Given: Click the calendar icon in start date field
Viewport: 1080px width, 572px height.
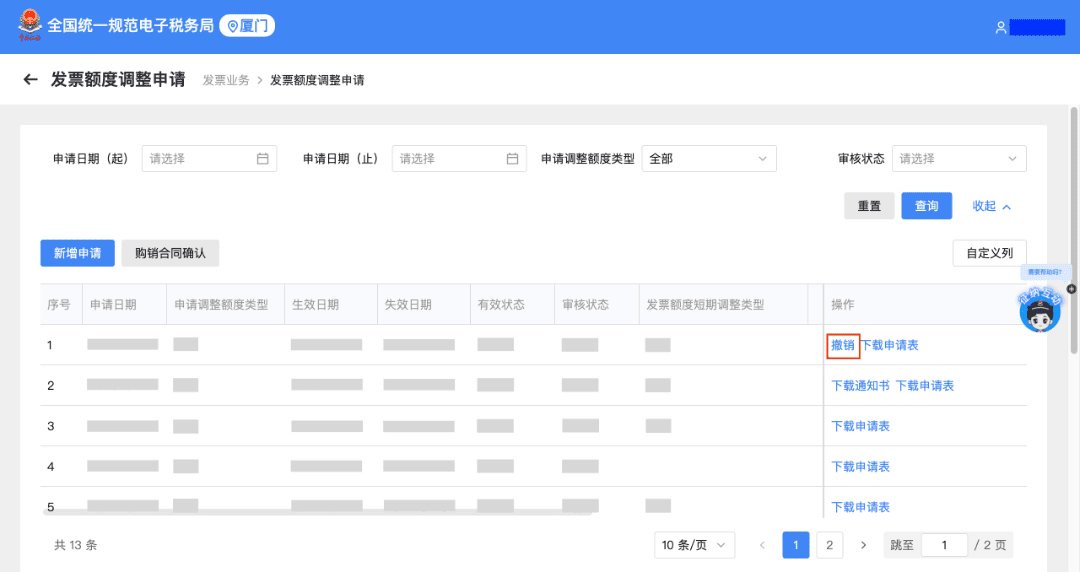Looking at the screenshot, I should click(263, 158).
